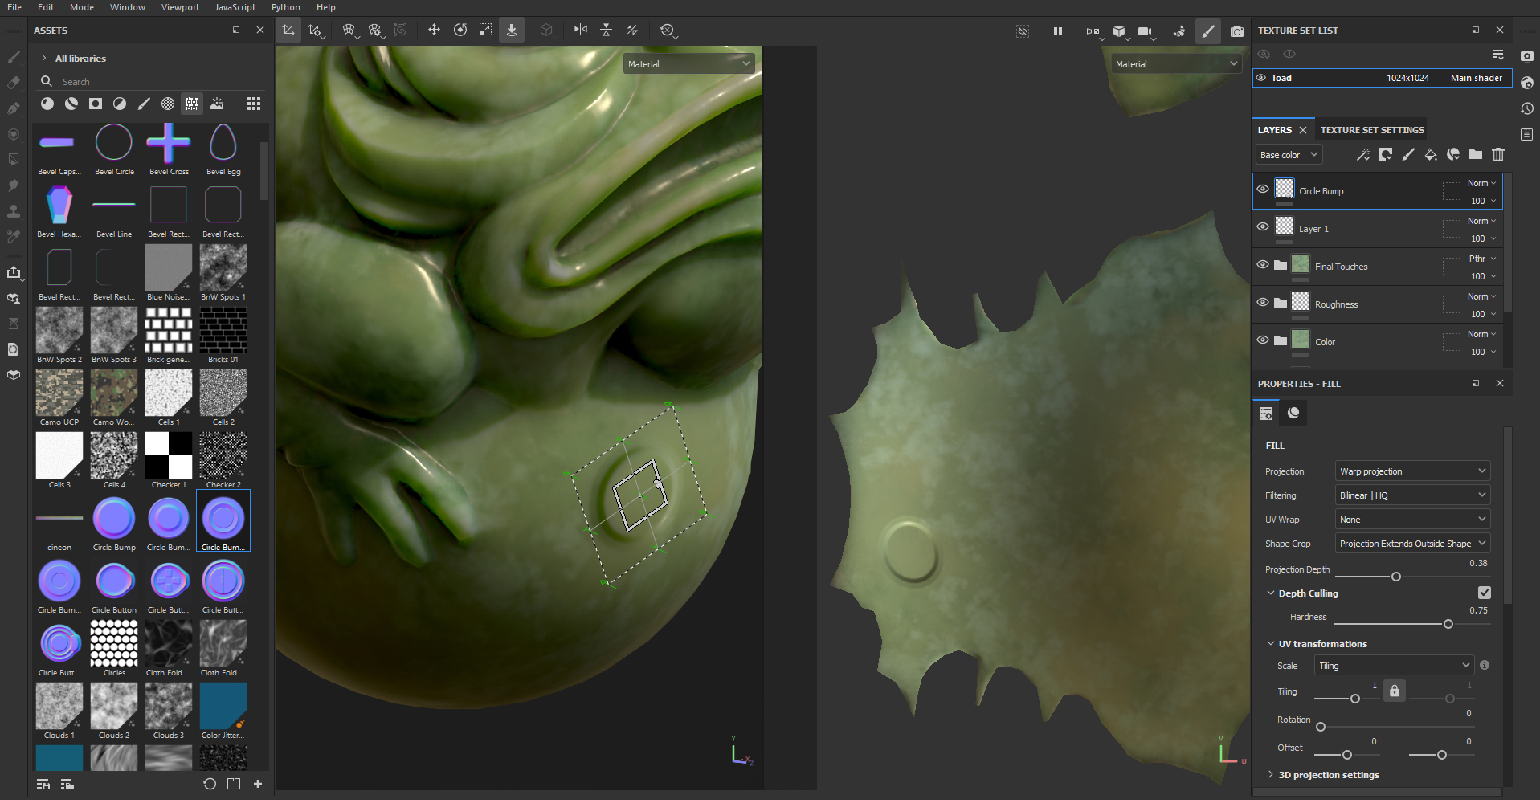Click the pause rendering icon
The width and height of the screenshot is (1540, 800).
point(1057,31)
